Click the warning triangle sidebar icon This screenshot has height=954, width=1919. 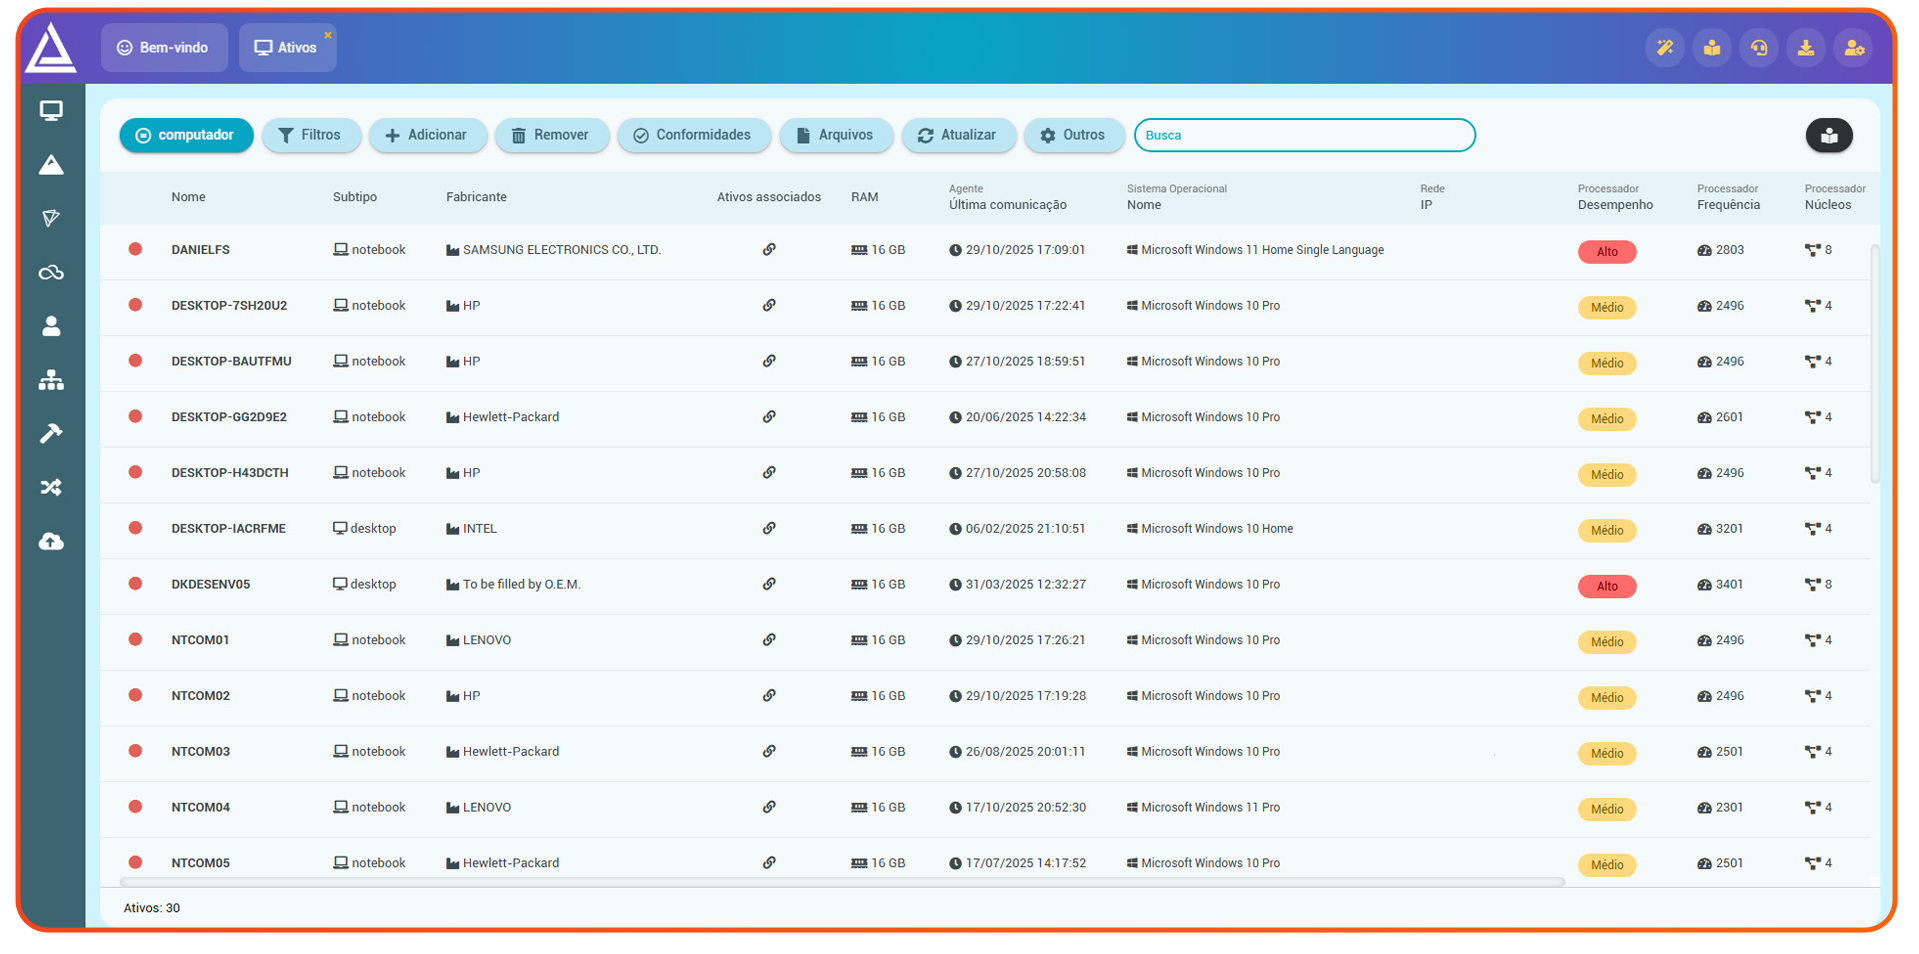[x=51, y=165]
